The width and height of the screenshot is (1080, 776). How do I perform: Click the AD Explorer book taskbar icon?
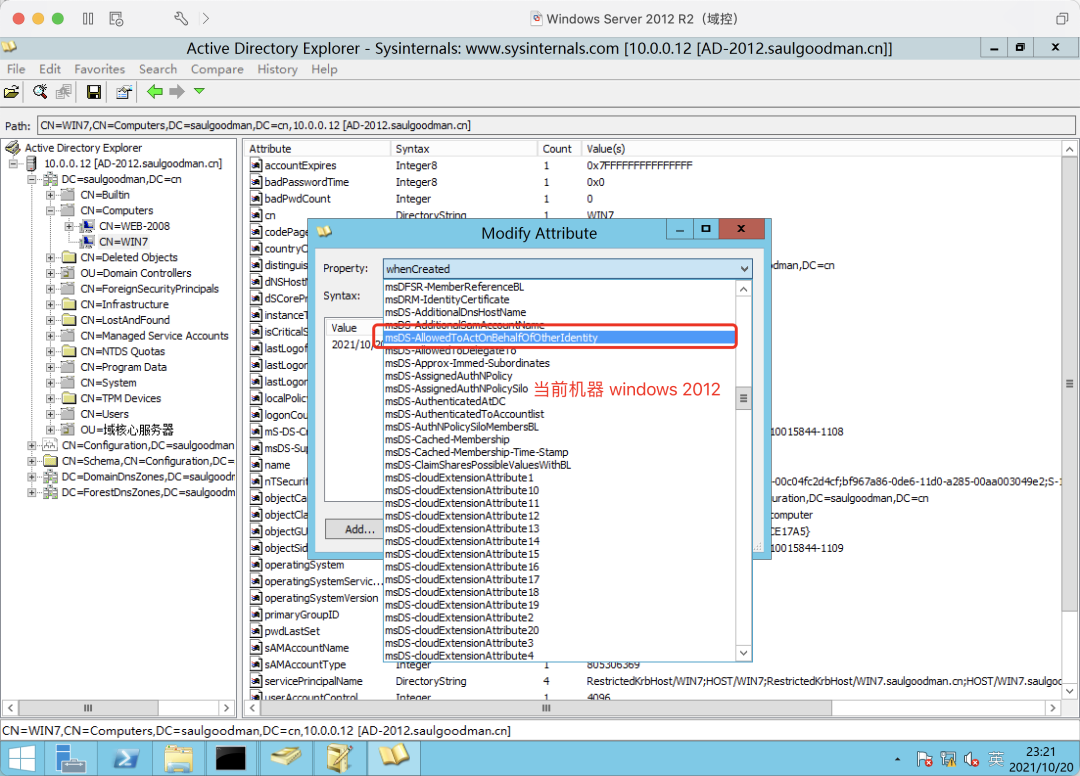393,757
